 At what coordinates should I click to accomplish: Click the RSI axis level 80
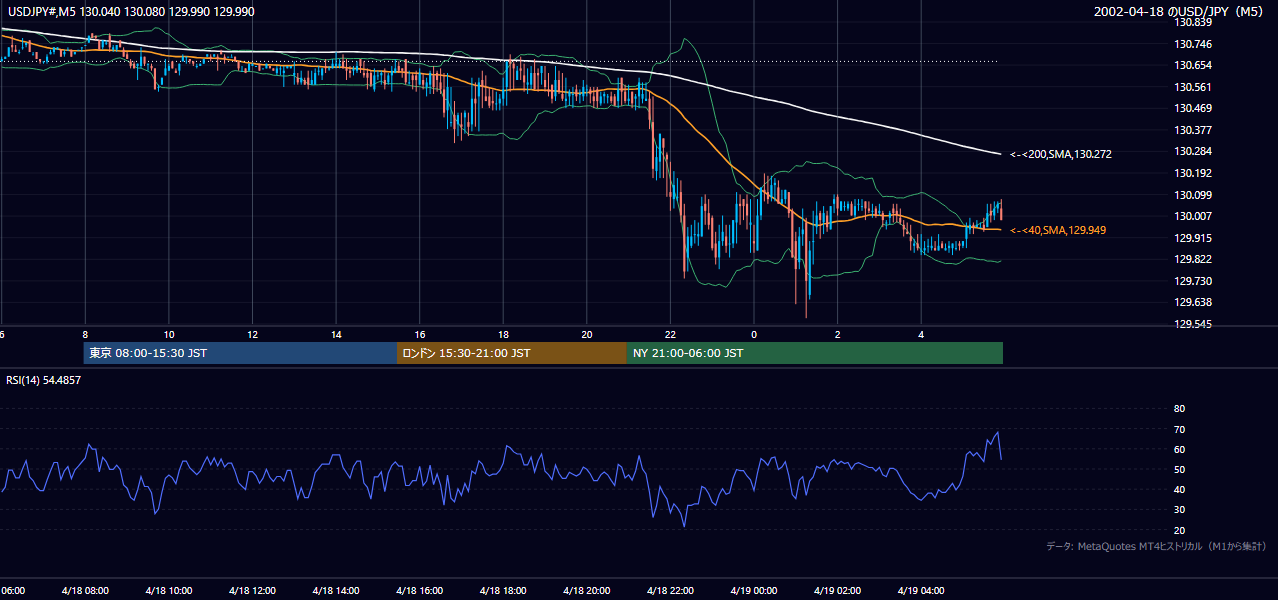point(1179,409)
